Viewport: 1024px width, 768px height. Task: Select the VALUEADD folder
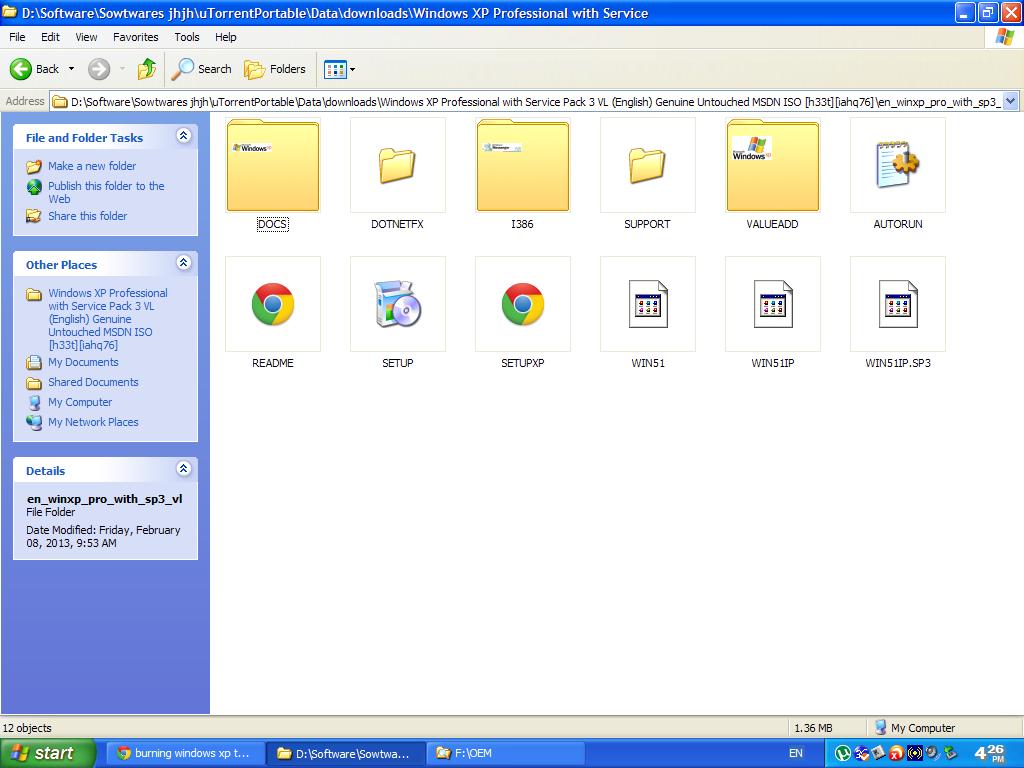point(773,165)
